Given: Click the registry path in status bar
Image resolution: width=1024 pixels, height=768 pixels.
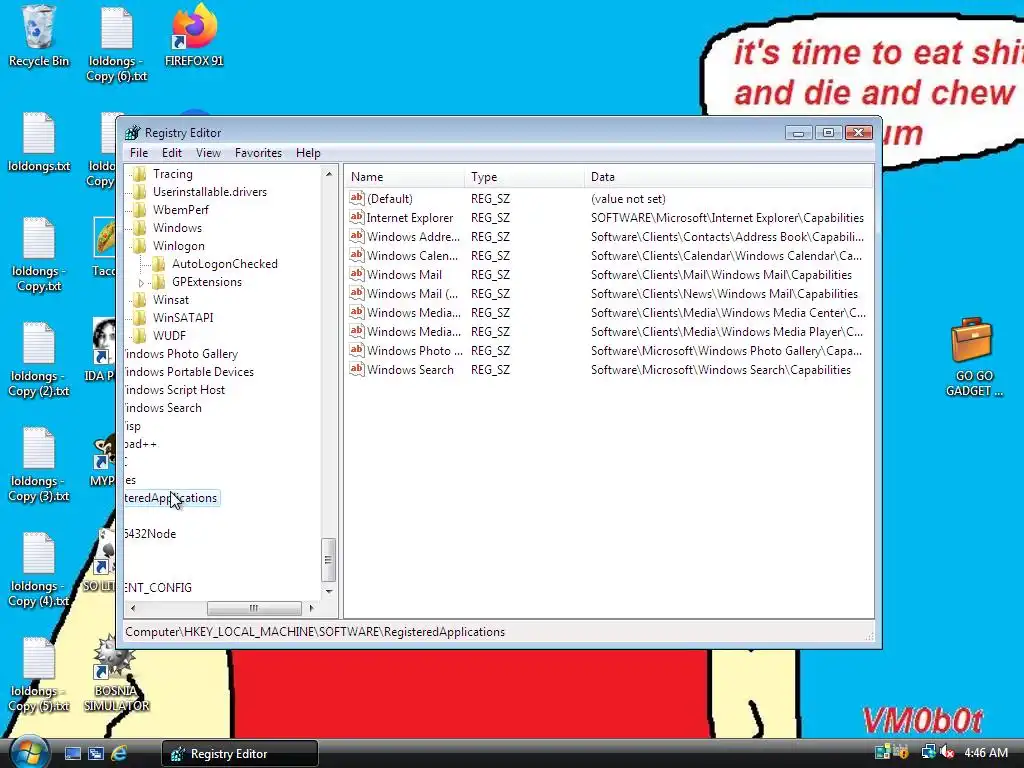Looking at the screenshot, I should (315, 632).
